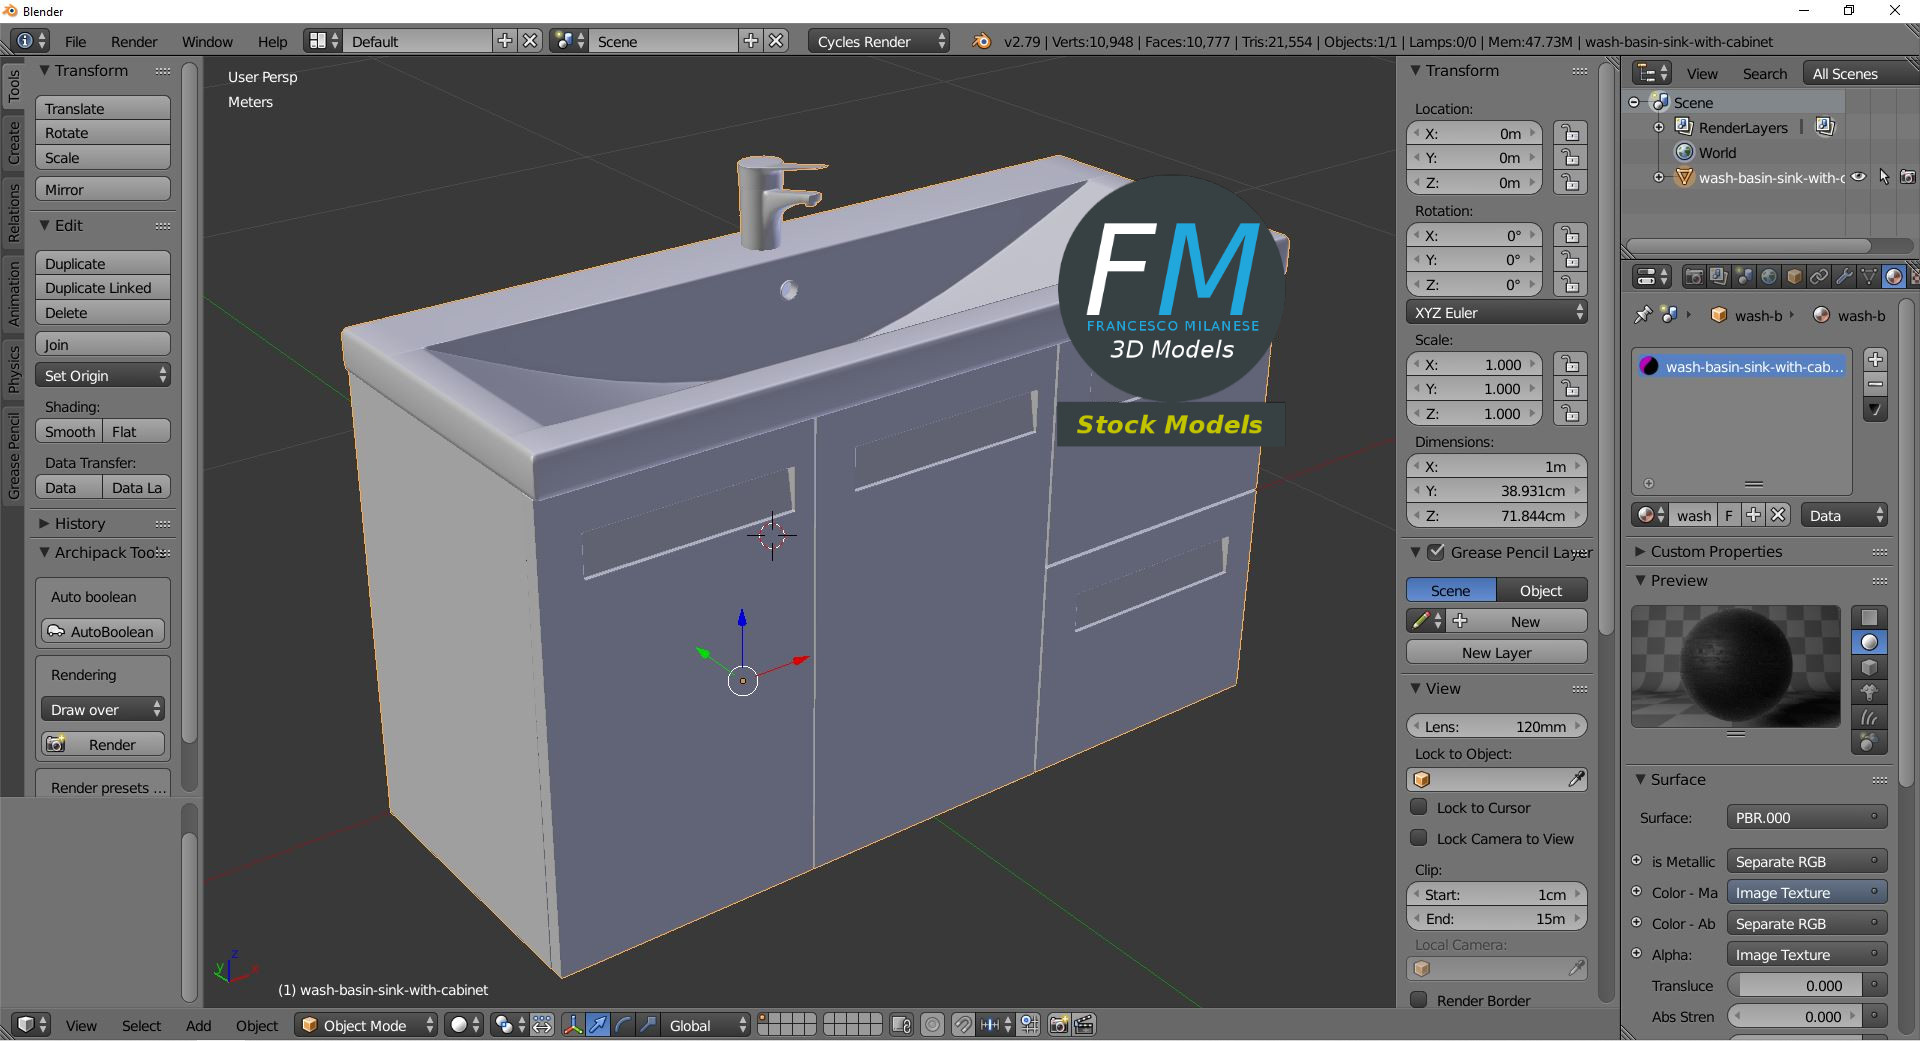Switch to the Physics tab in tool shelf

point(14,369)
